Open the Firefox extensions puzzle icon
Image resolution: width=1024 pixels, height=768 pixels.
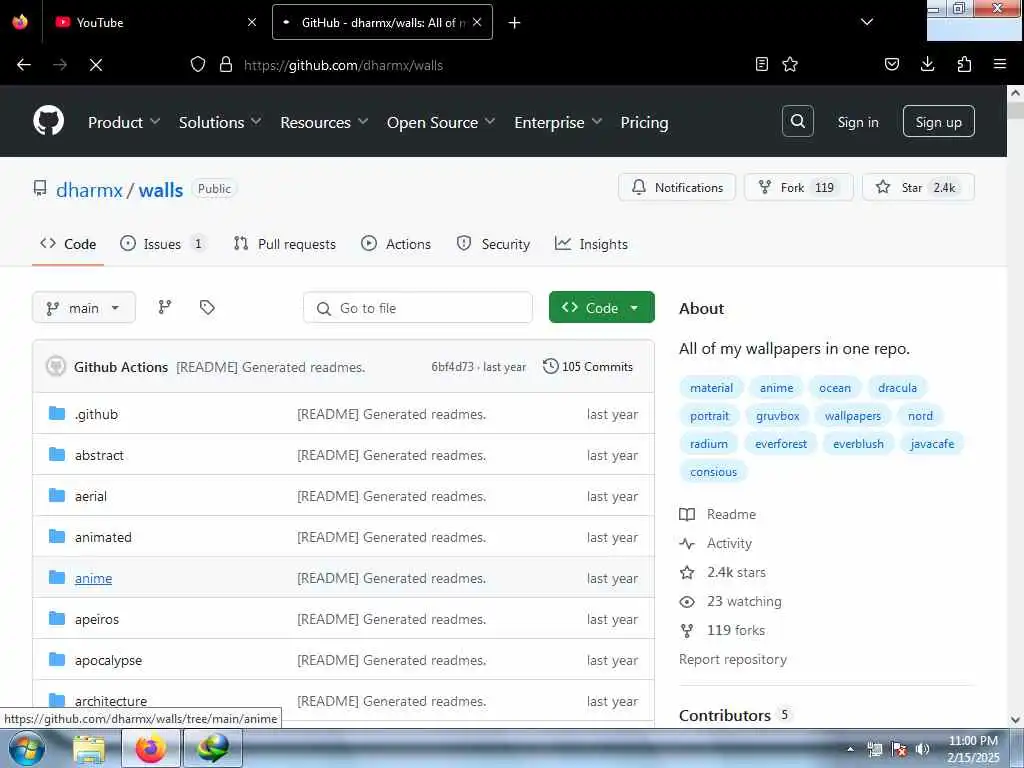[x=964, y=64]
